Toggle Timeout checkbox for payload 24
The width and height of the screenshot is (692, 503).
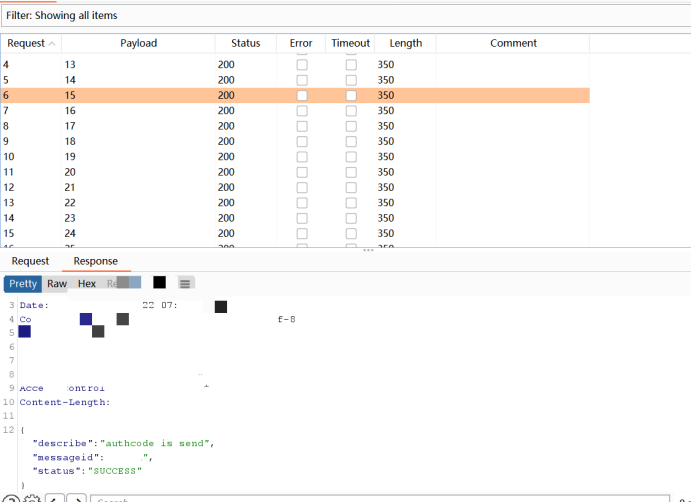click(x=351, y=233)
